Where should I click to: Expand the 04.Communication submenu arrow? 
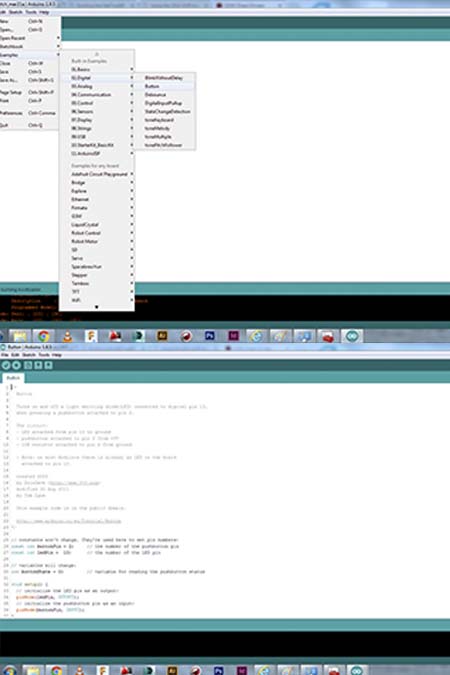132,95
